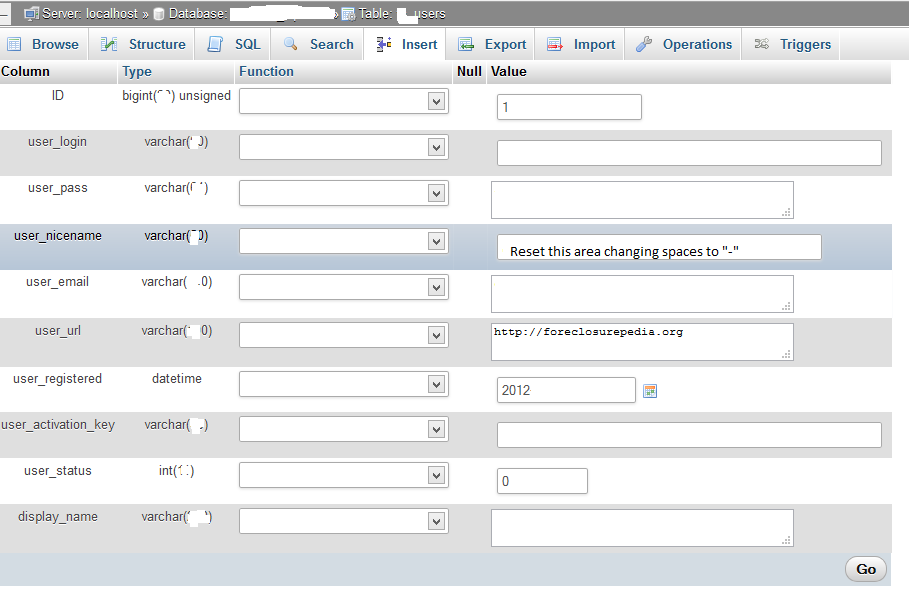Click the Operations wrench icon
This screenshot has height=595, width=909.
pyautogui.click(x=643, y=44)
